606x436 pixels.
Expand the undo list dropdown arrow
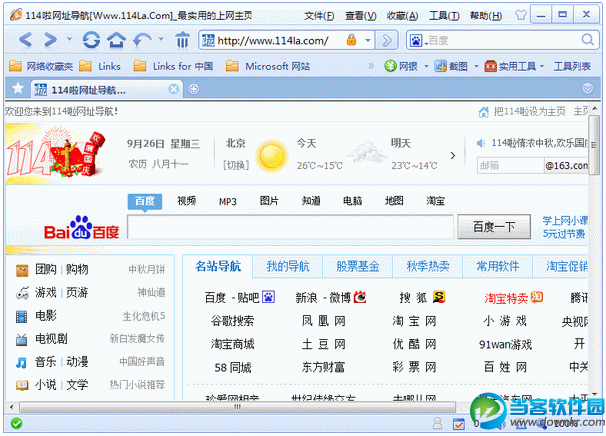pos(161,39)
